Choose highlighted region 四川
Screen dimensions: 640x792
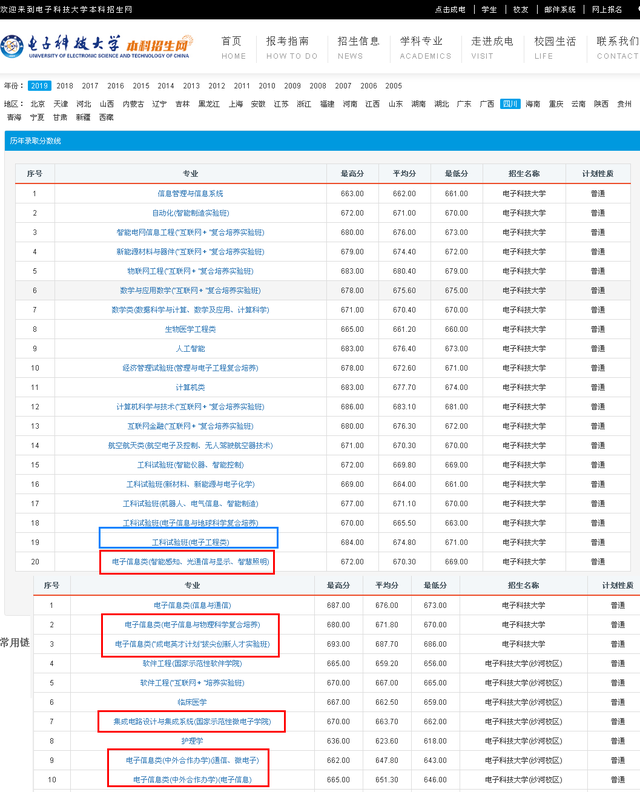[510, 104]
